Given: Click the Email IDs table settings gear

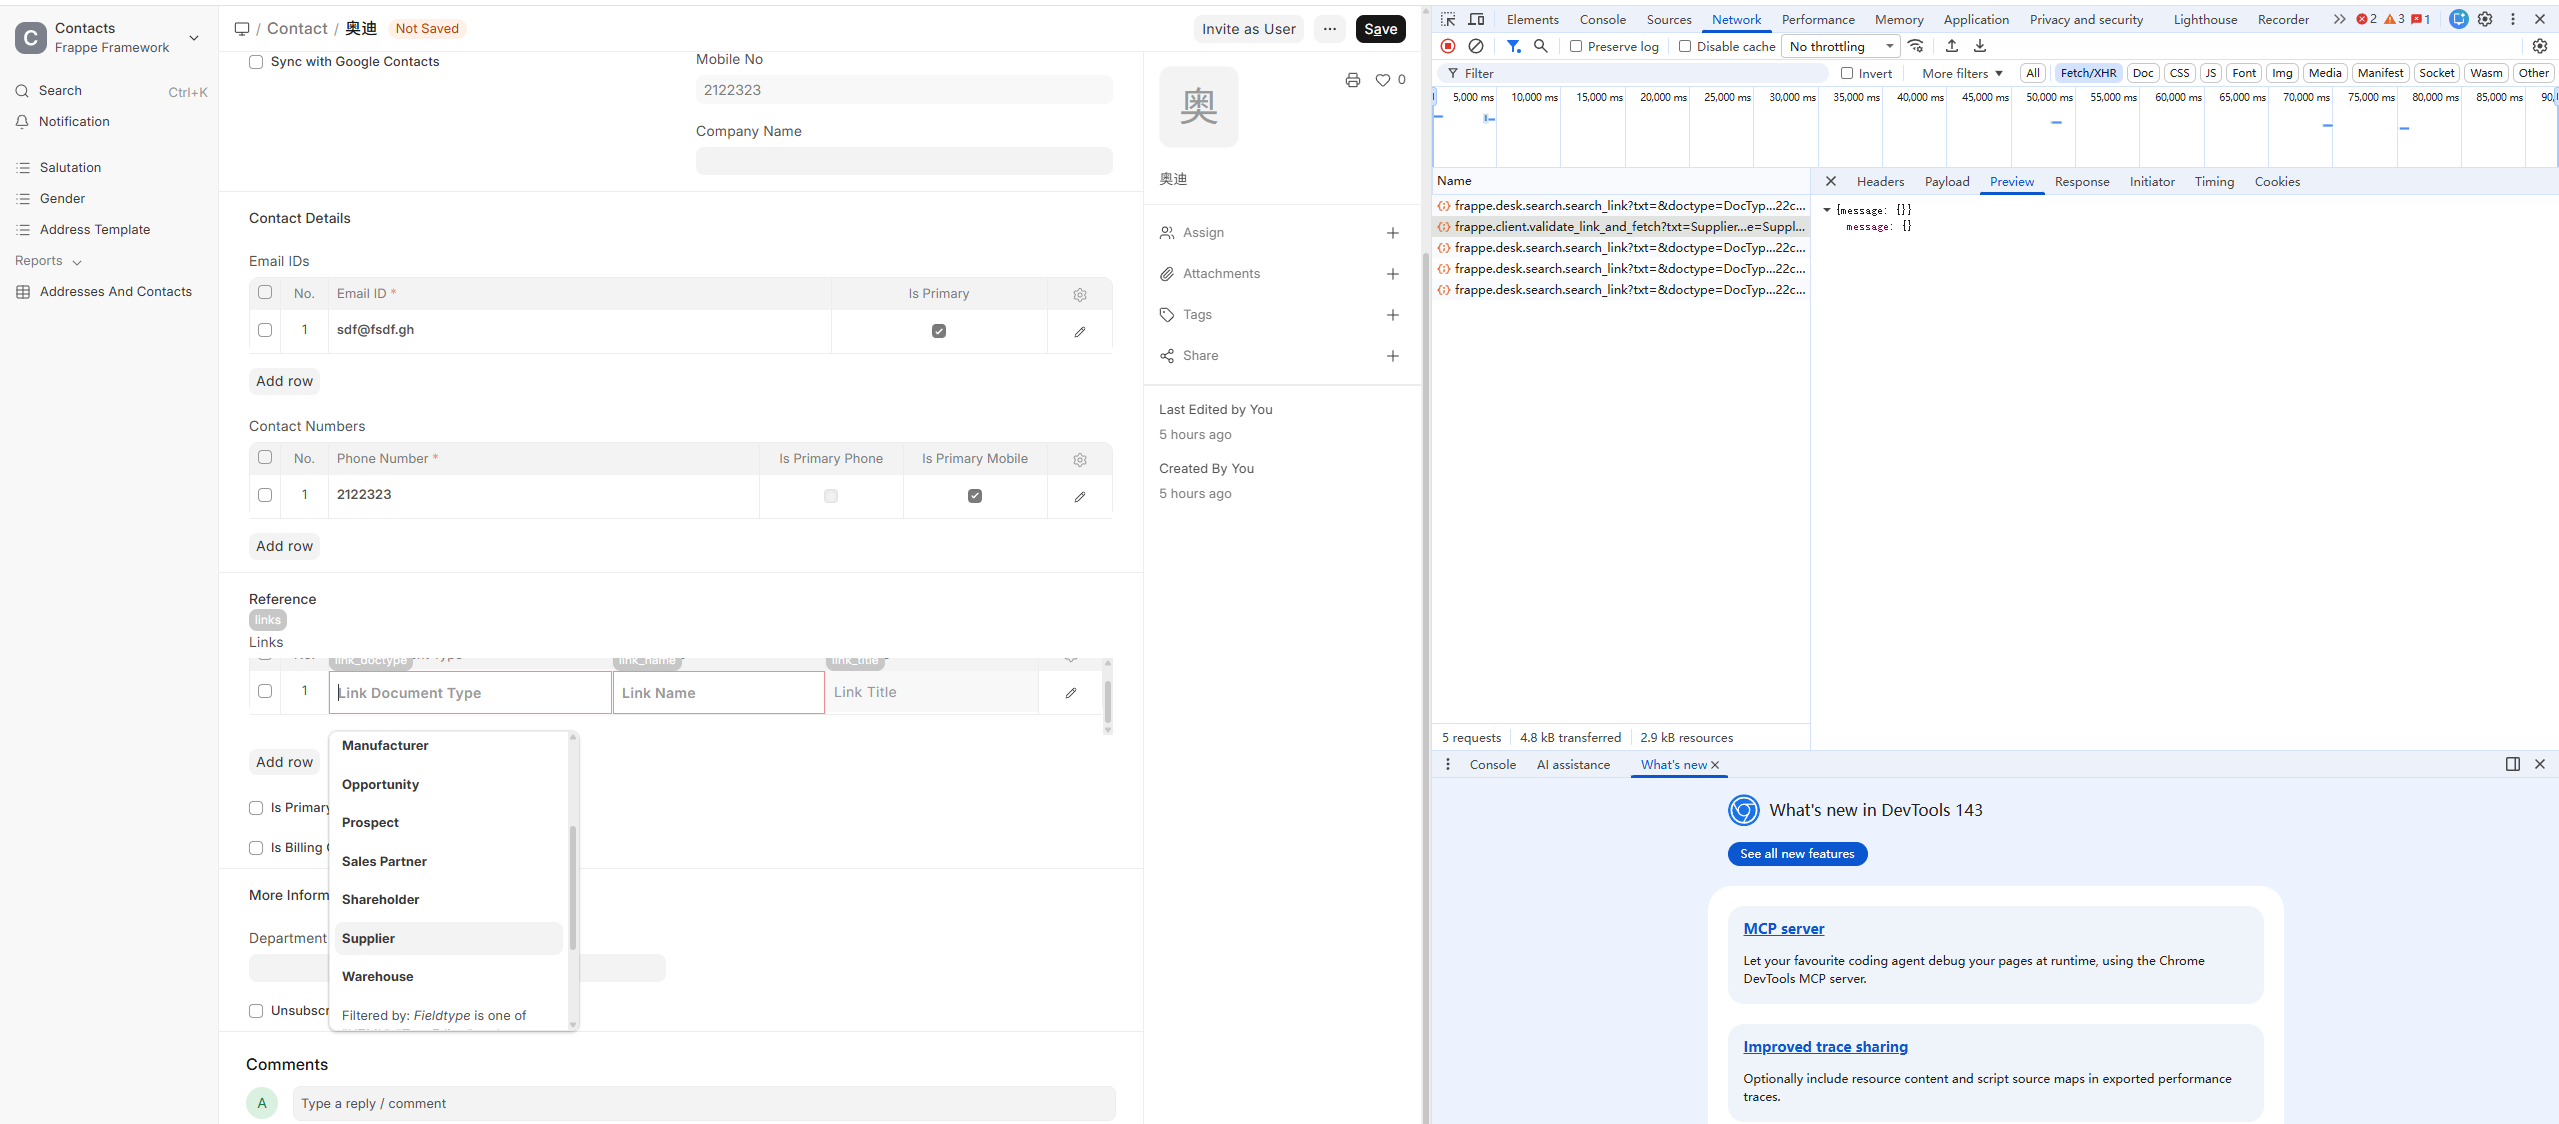Looking at the screenshot, I should (x=1079, y=294).
